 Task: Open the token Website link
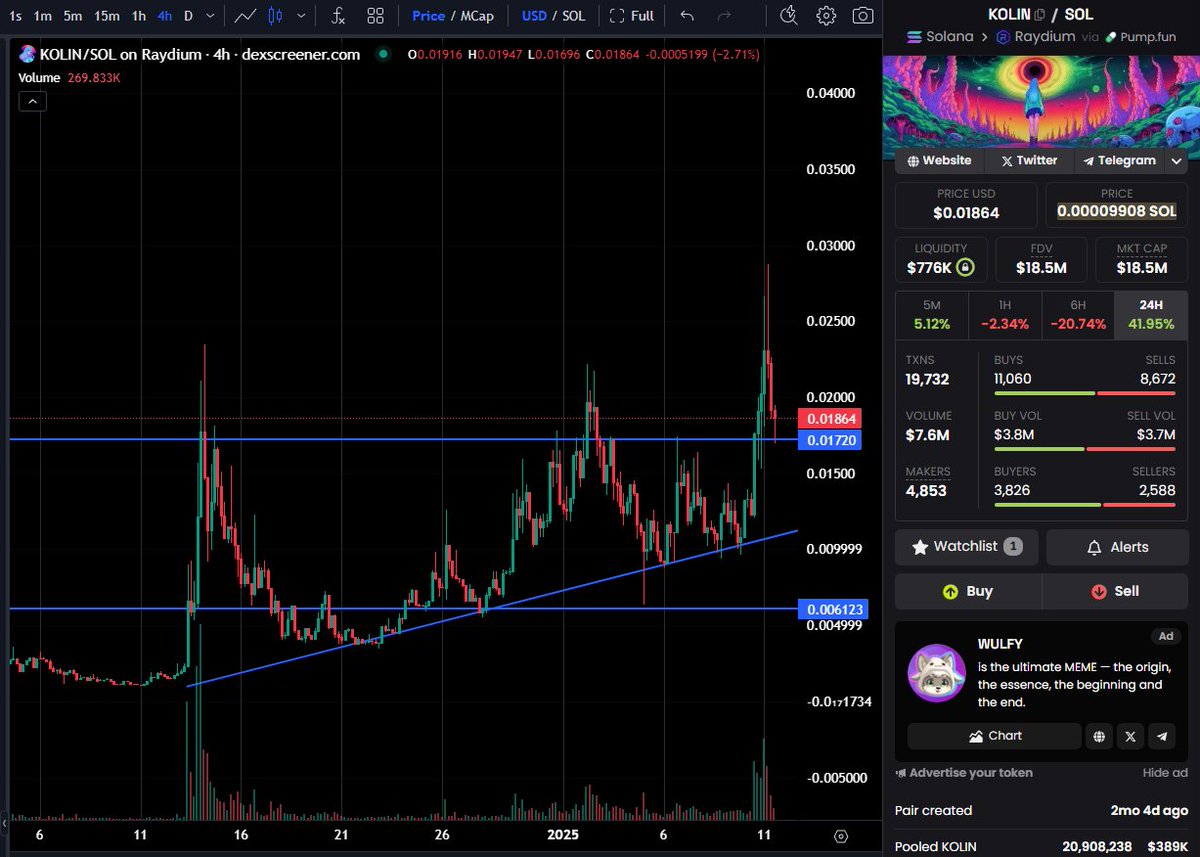click(939, 160)
